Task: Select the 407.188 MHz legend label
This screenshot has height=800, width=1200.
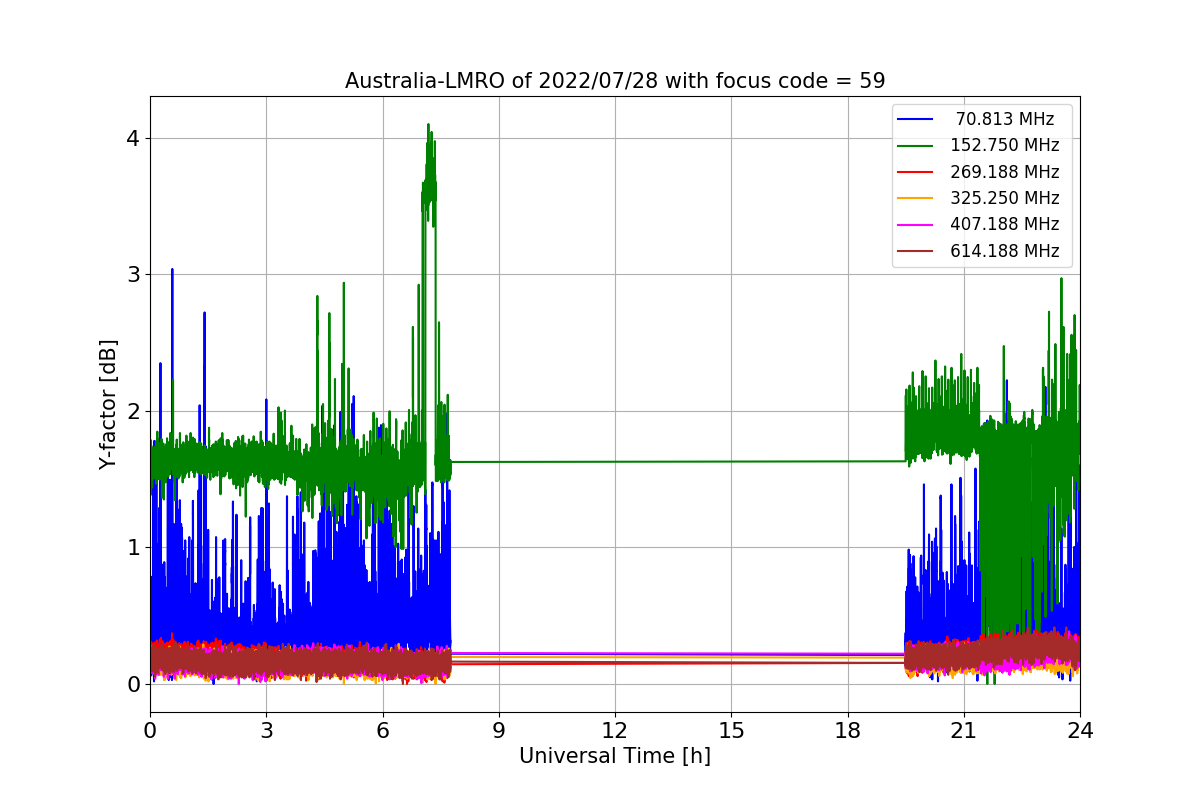Action: click(1005, 225)
